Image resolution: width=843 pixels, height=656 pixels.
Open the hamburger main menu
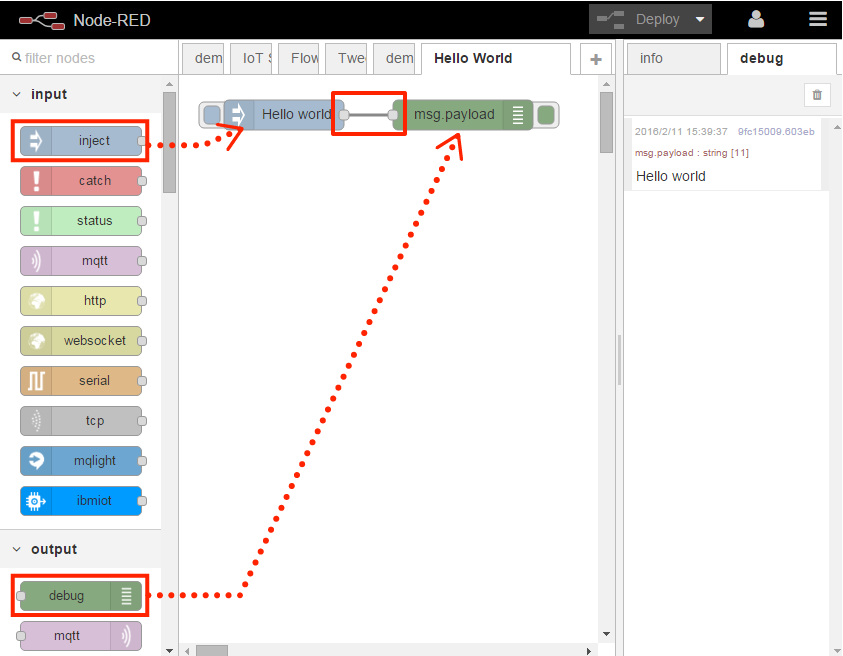(818, 19)
